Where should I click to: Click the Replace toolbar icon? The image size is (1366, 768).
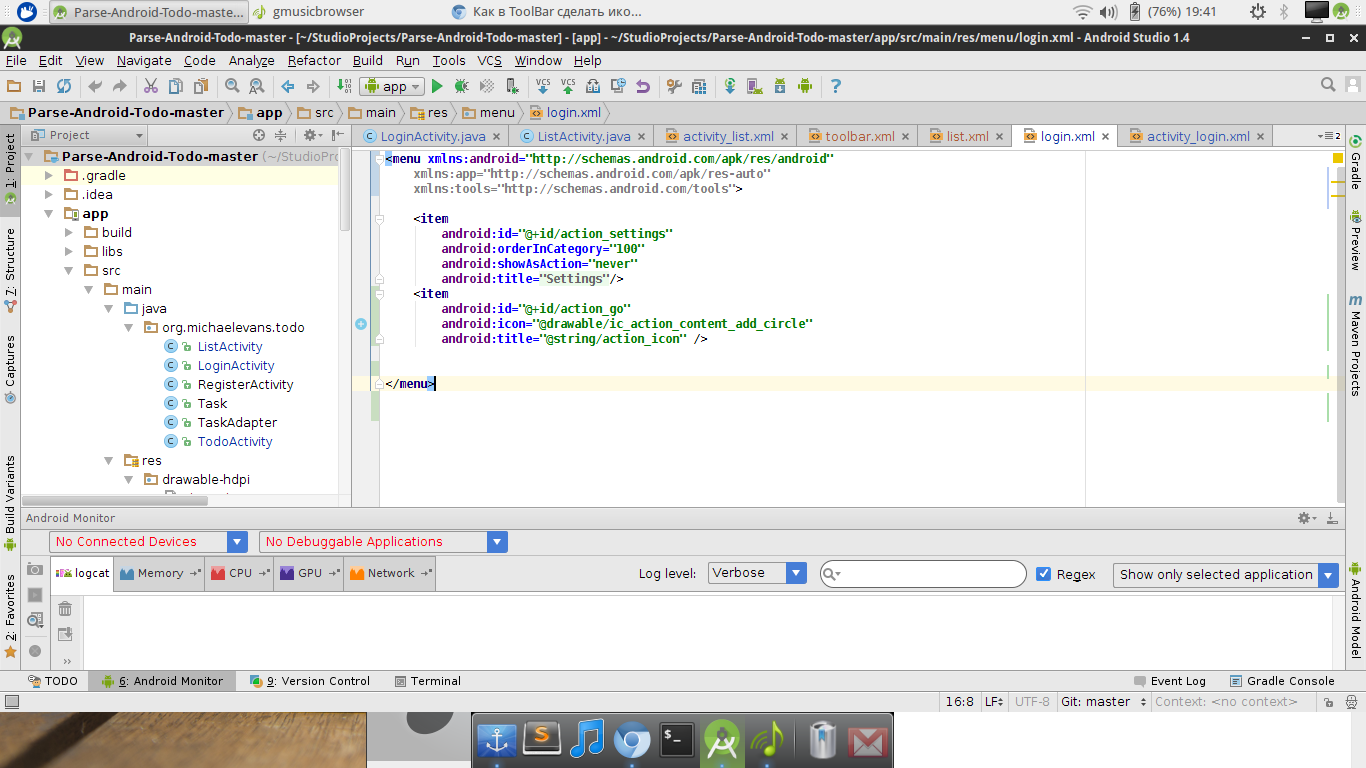point(256,87)
